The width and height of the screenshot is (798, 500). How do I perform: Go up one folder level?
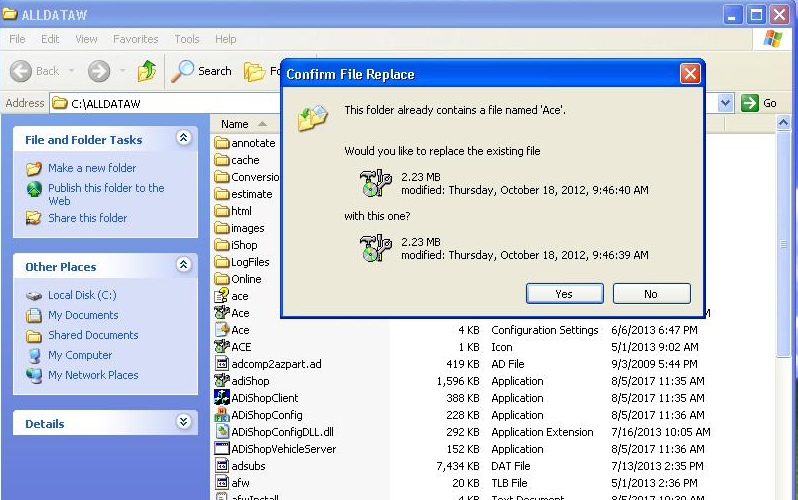[x=147, y=71]
